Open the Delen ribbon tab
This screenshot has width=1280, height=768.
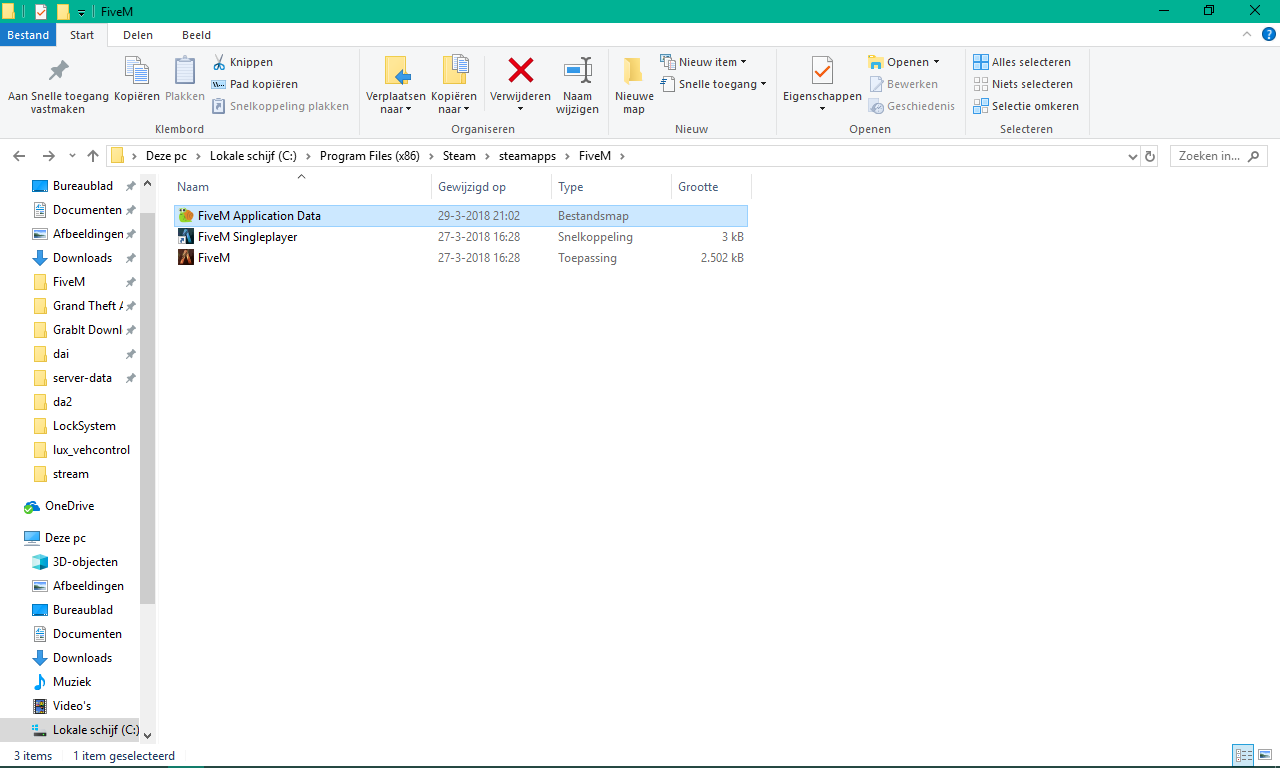pyautogui.click(x=138, y=35)
